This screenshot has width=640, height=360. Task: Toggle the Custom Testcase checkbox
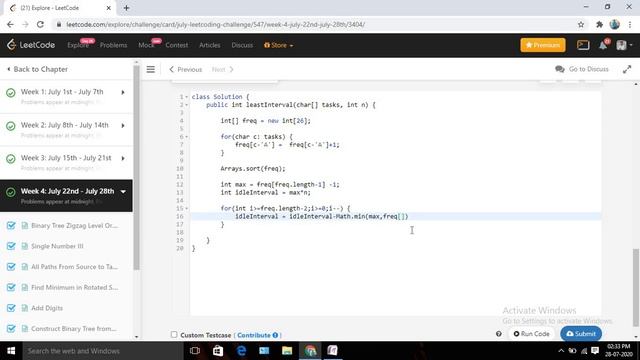174,335
